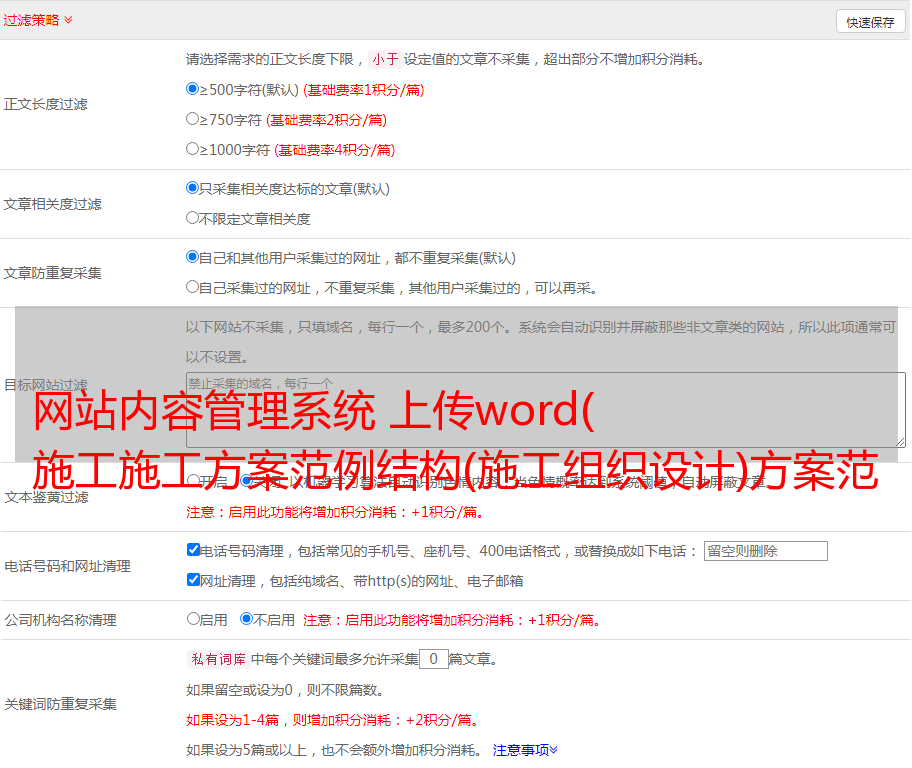Image resolution: width=912 pixels, height=768 pixels.
Task: Click the 基础费率4积分/篇 red note
Action: point(335,150)
